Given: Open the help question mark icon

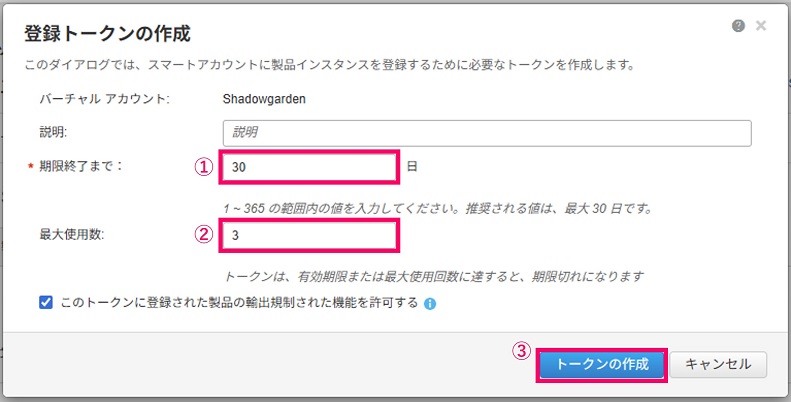Looking at the screenshot, I should coord(738,26).
